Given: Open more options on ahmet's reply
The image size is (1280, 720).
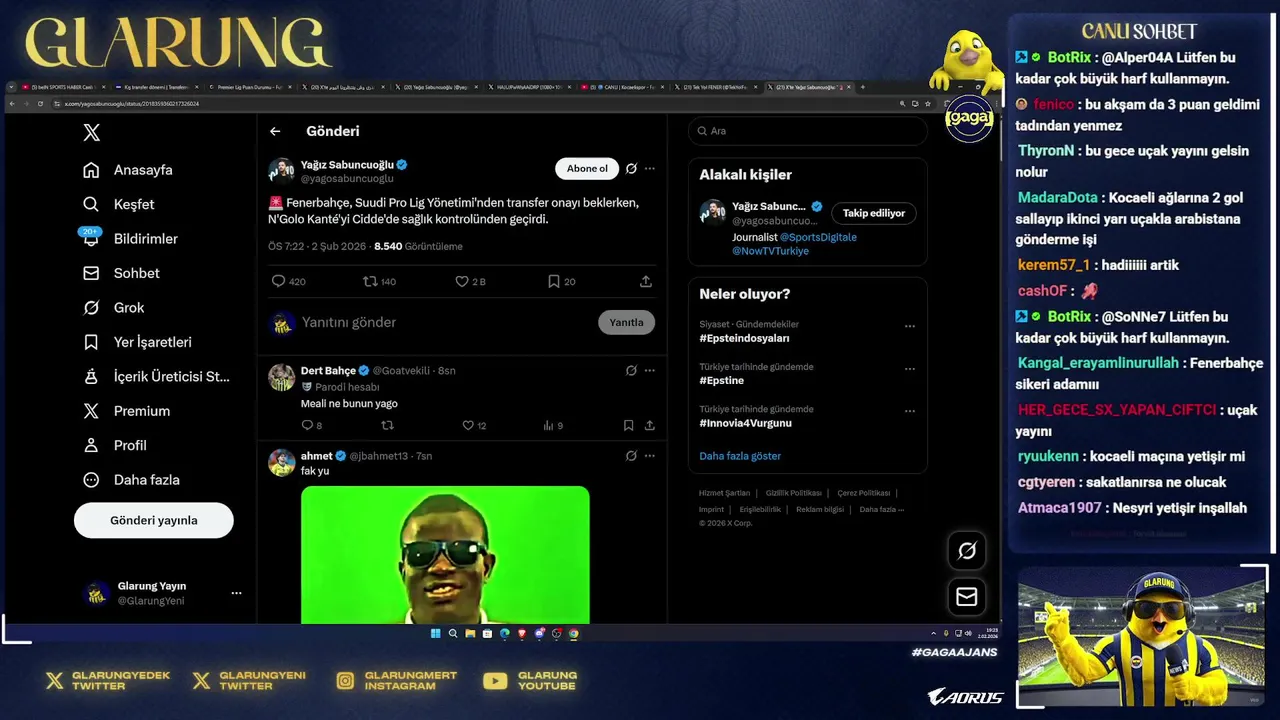Looking at the screenshot, I should pos(650,455).
